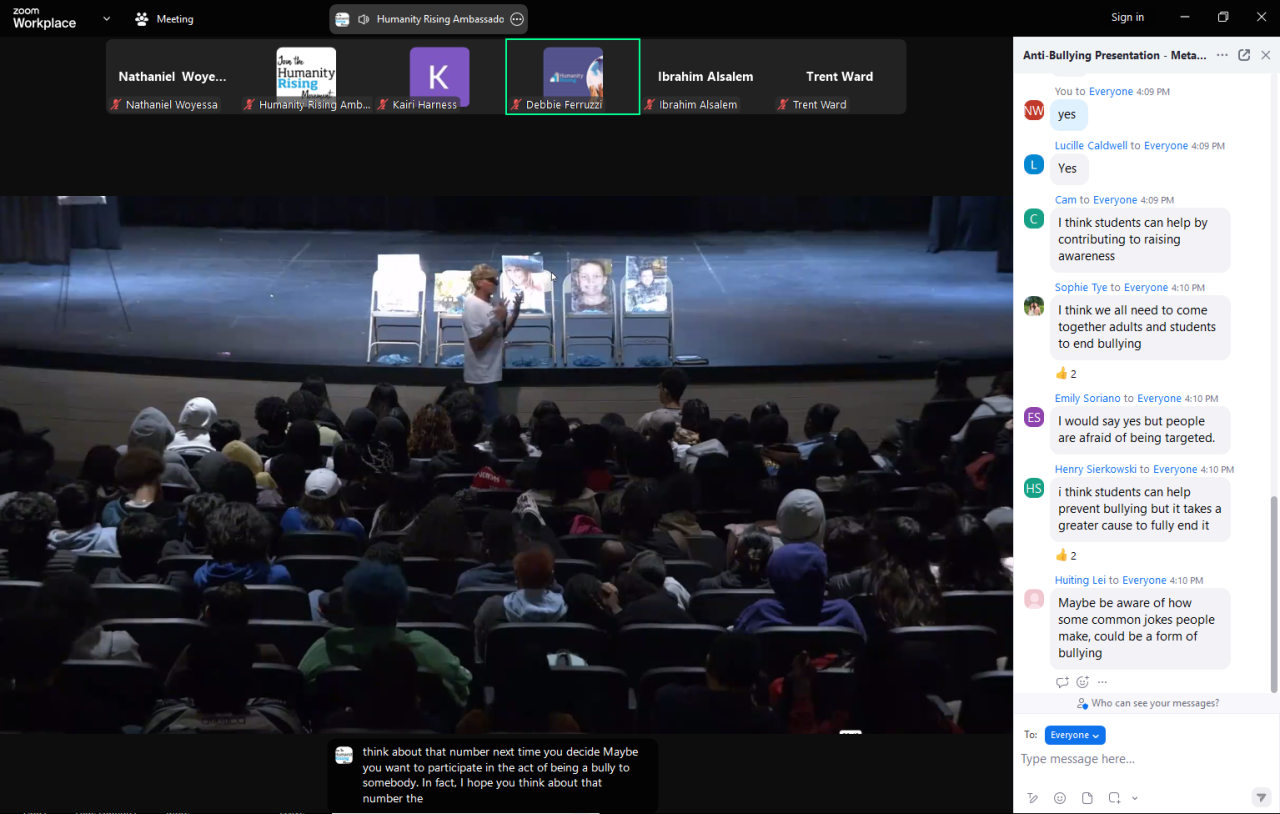
Task: Click the speaker icon in active speaker bar
Action: (363, 19)
